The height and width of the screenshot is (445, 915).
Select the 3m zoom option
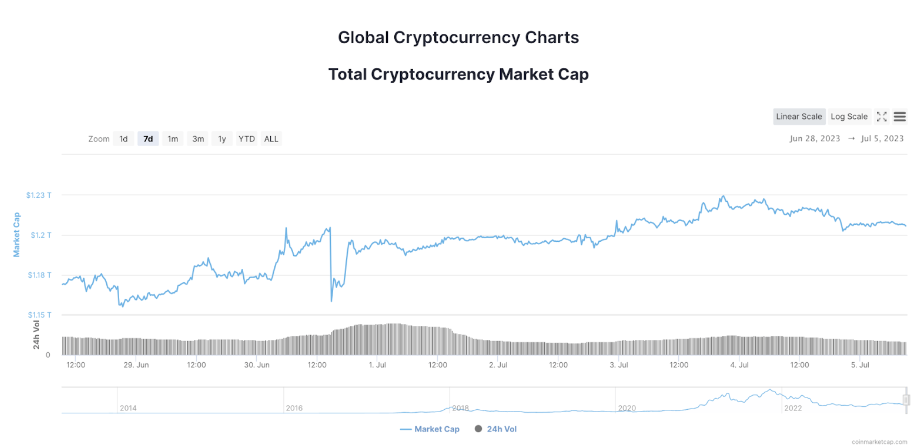click(198, 139)
